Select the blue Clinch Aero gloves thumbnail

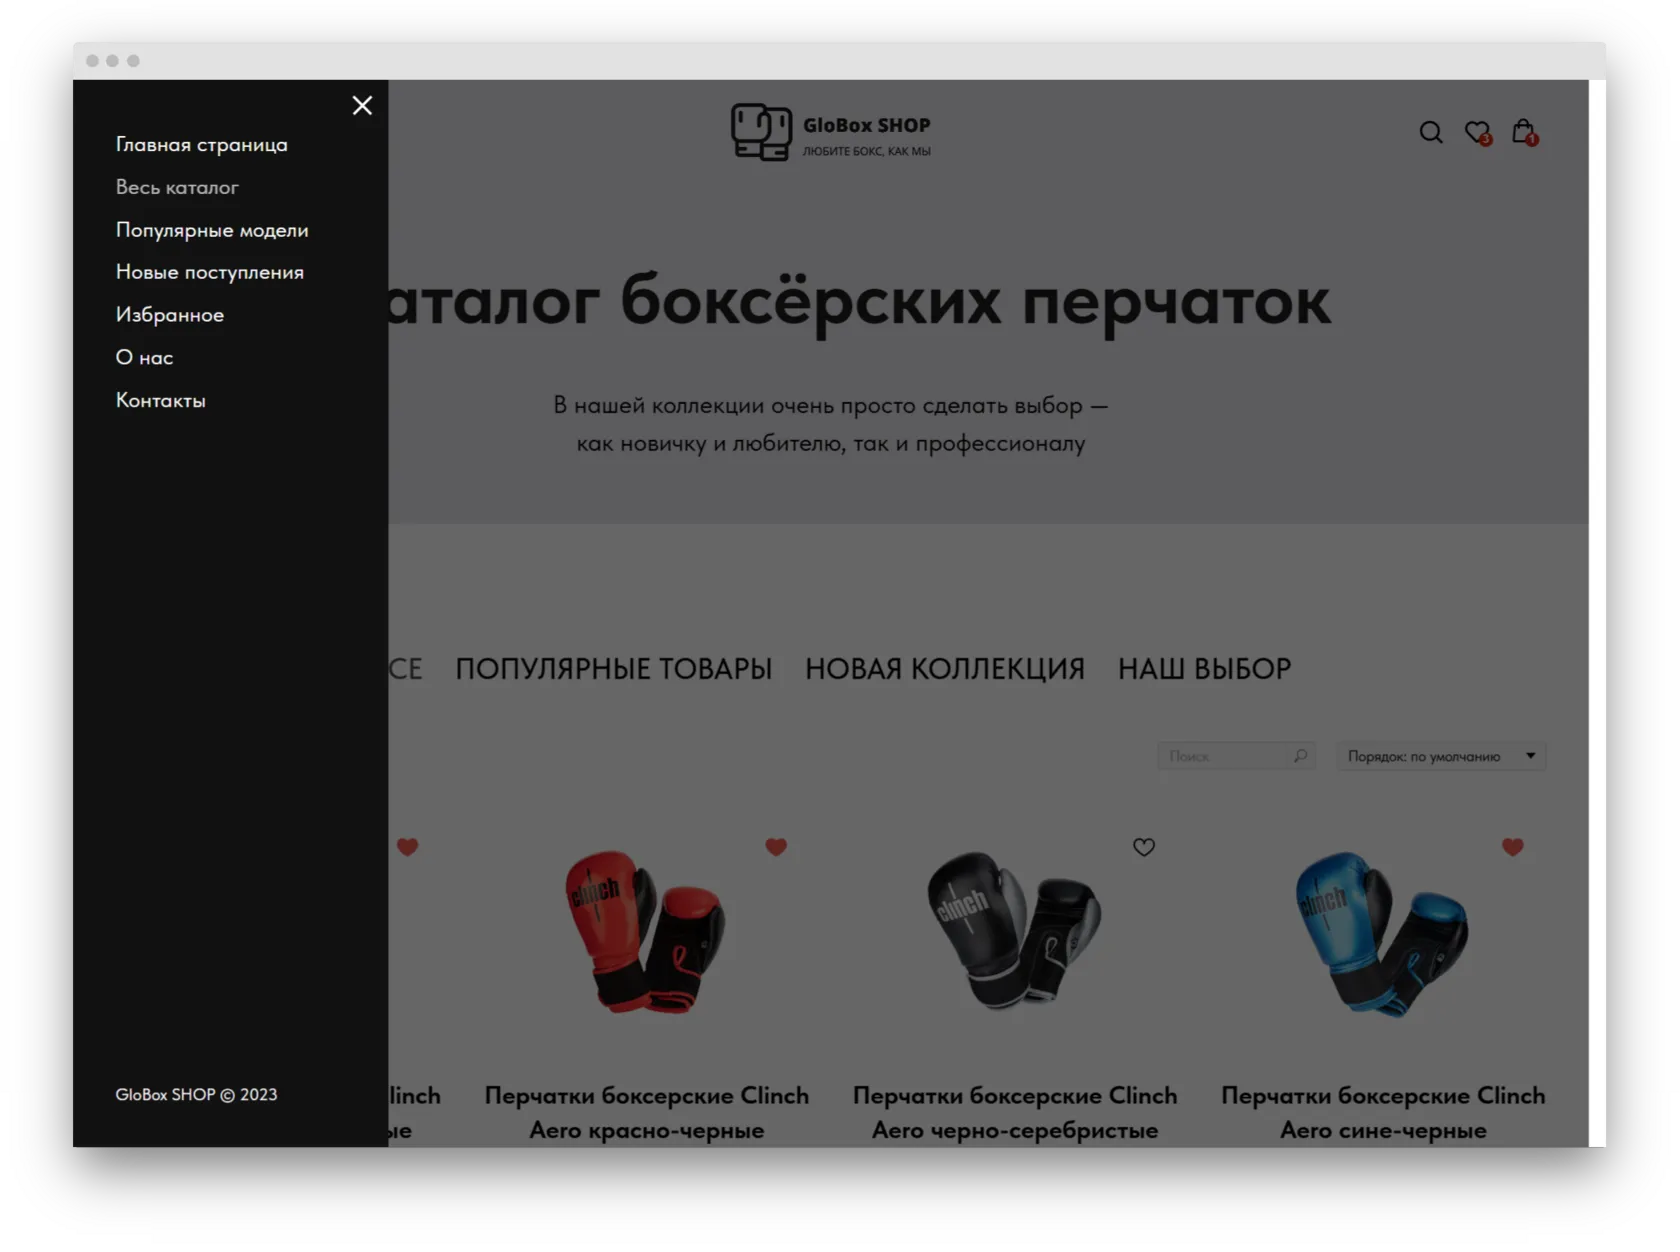[x=1380, y=935]
